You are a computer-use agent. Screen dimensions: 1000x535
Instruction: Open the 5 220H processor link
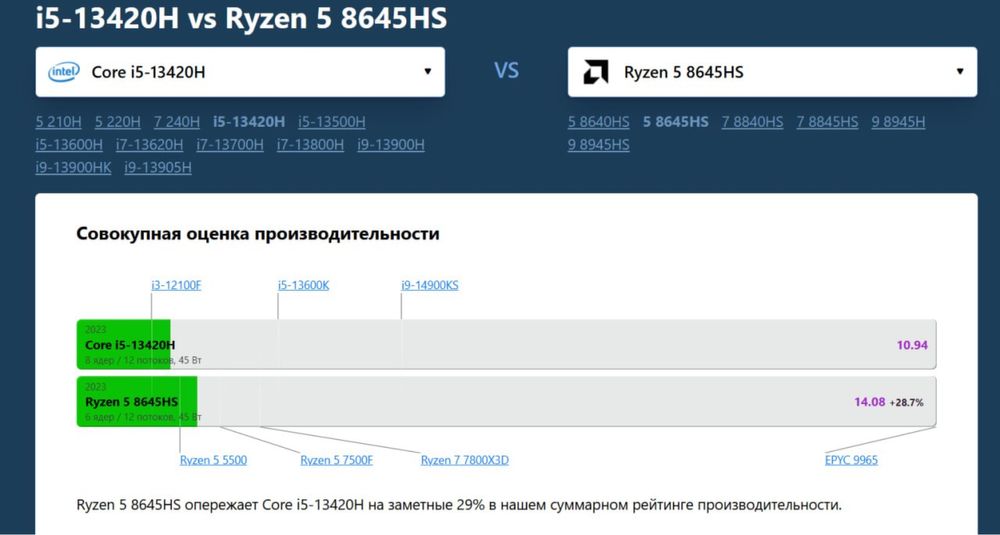[x=117, y=122]
